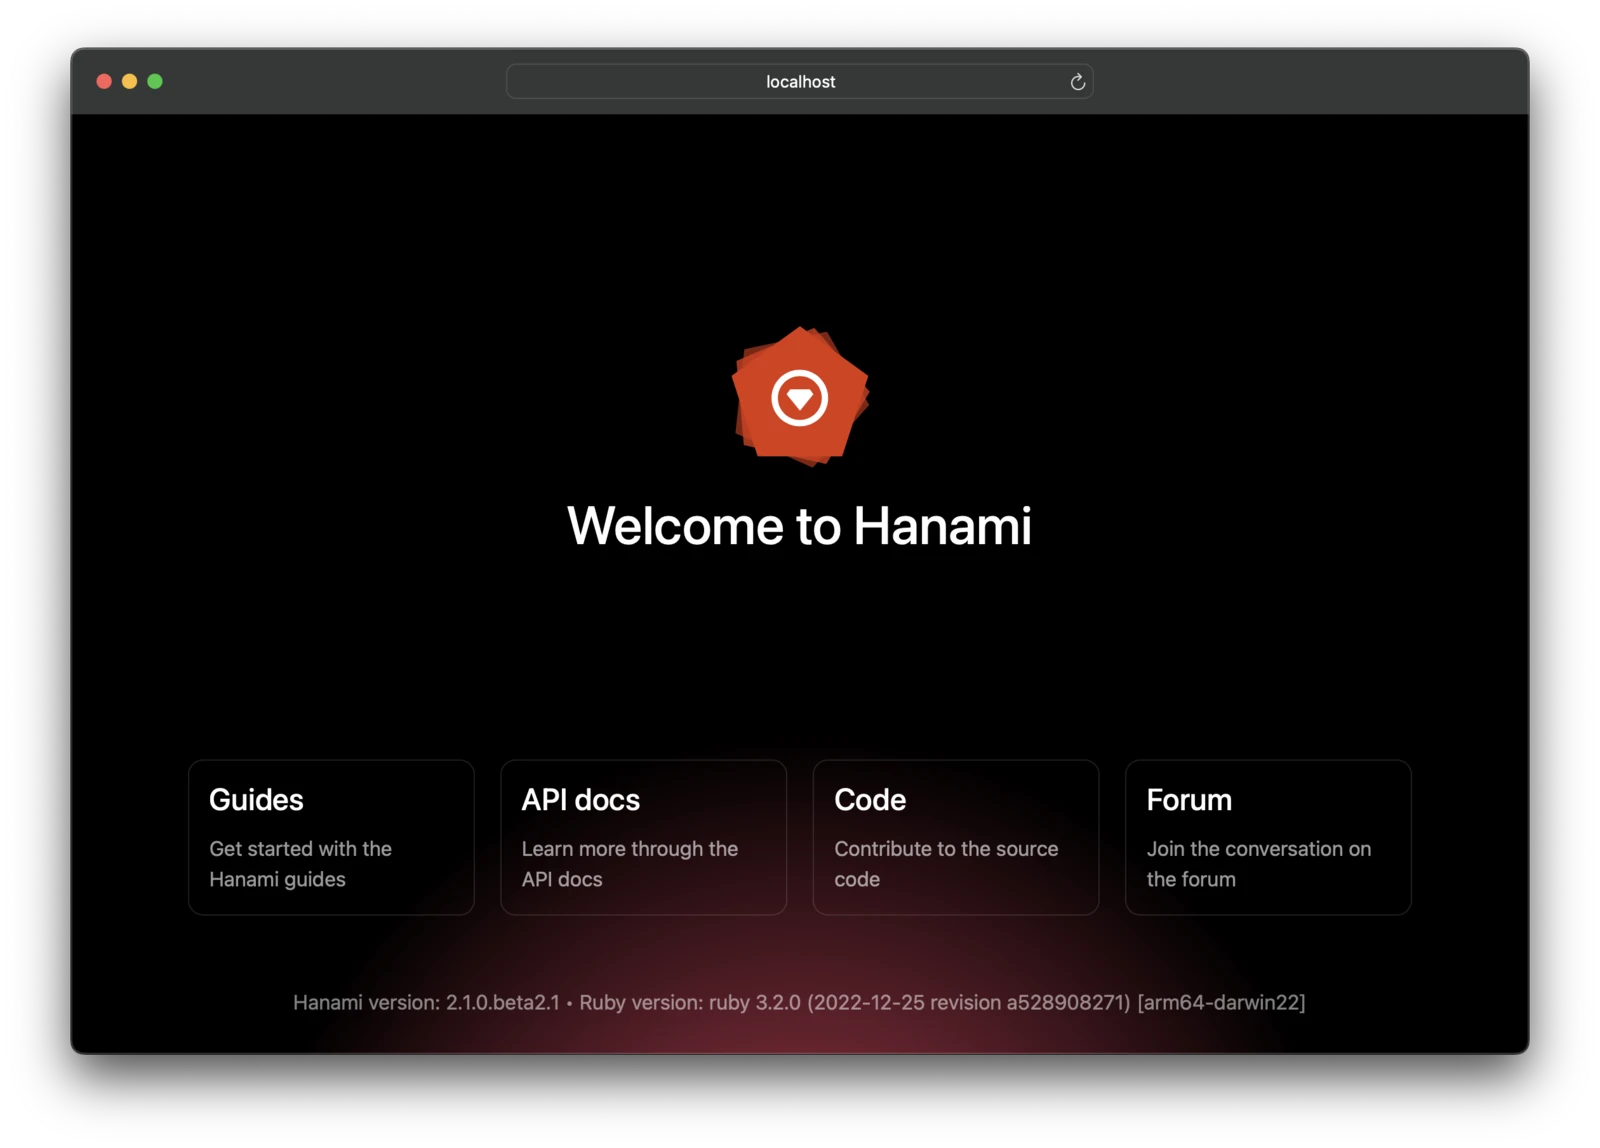Click the Forum card title text
The image size is (1600, 1148).
pos(1189,800)
